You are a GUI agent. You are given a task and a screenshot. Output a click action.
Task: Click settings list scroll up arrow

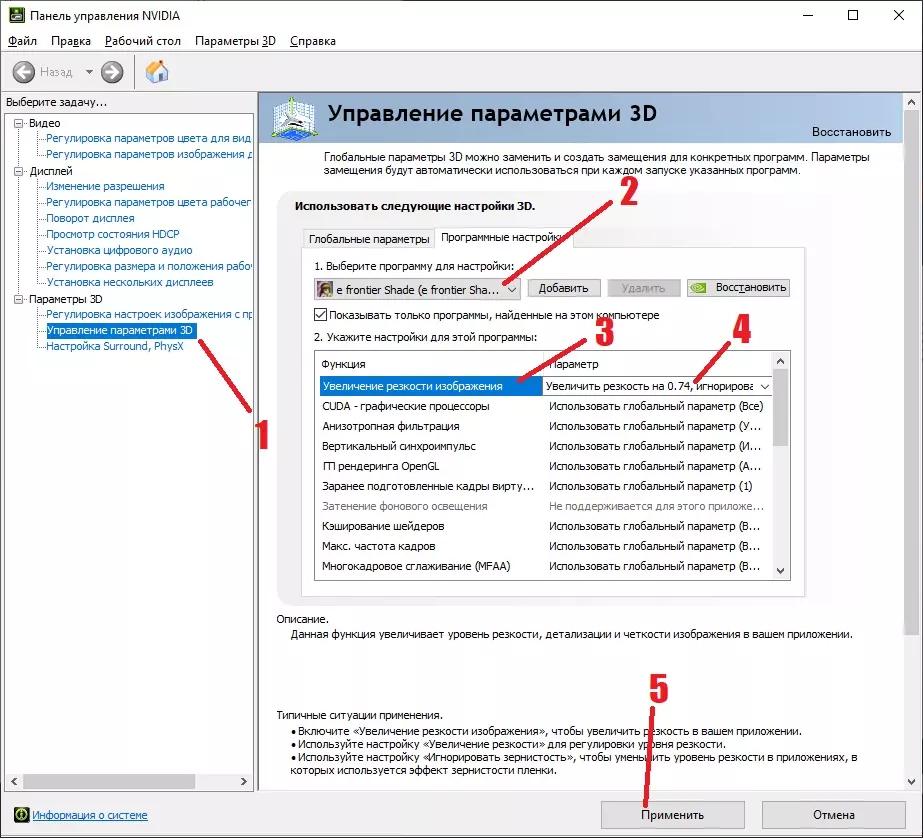pos(781,361)
